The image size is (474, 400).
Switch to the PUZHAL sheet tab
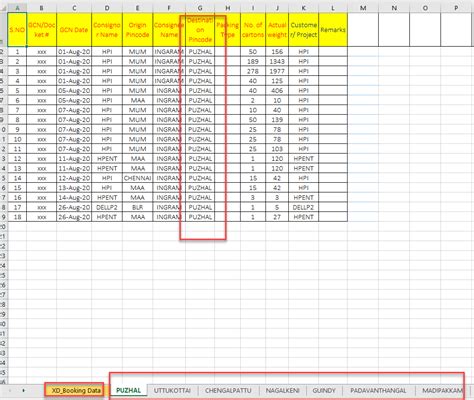(128, 390)
